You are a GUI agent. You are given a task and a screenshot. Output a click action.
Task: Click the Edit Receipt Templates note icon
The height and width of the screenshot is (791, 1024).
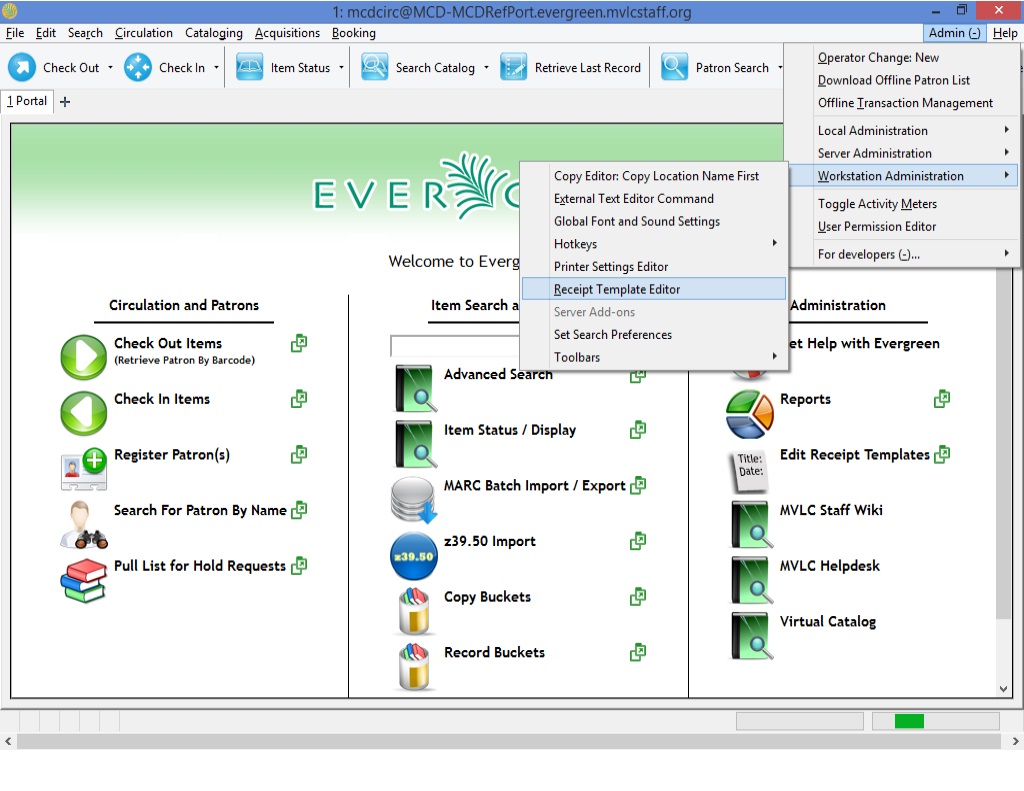pos(748,470)
